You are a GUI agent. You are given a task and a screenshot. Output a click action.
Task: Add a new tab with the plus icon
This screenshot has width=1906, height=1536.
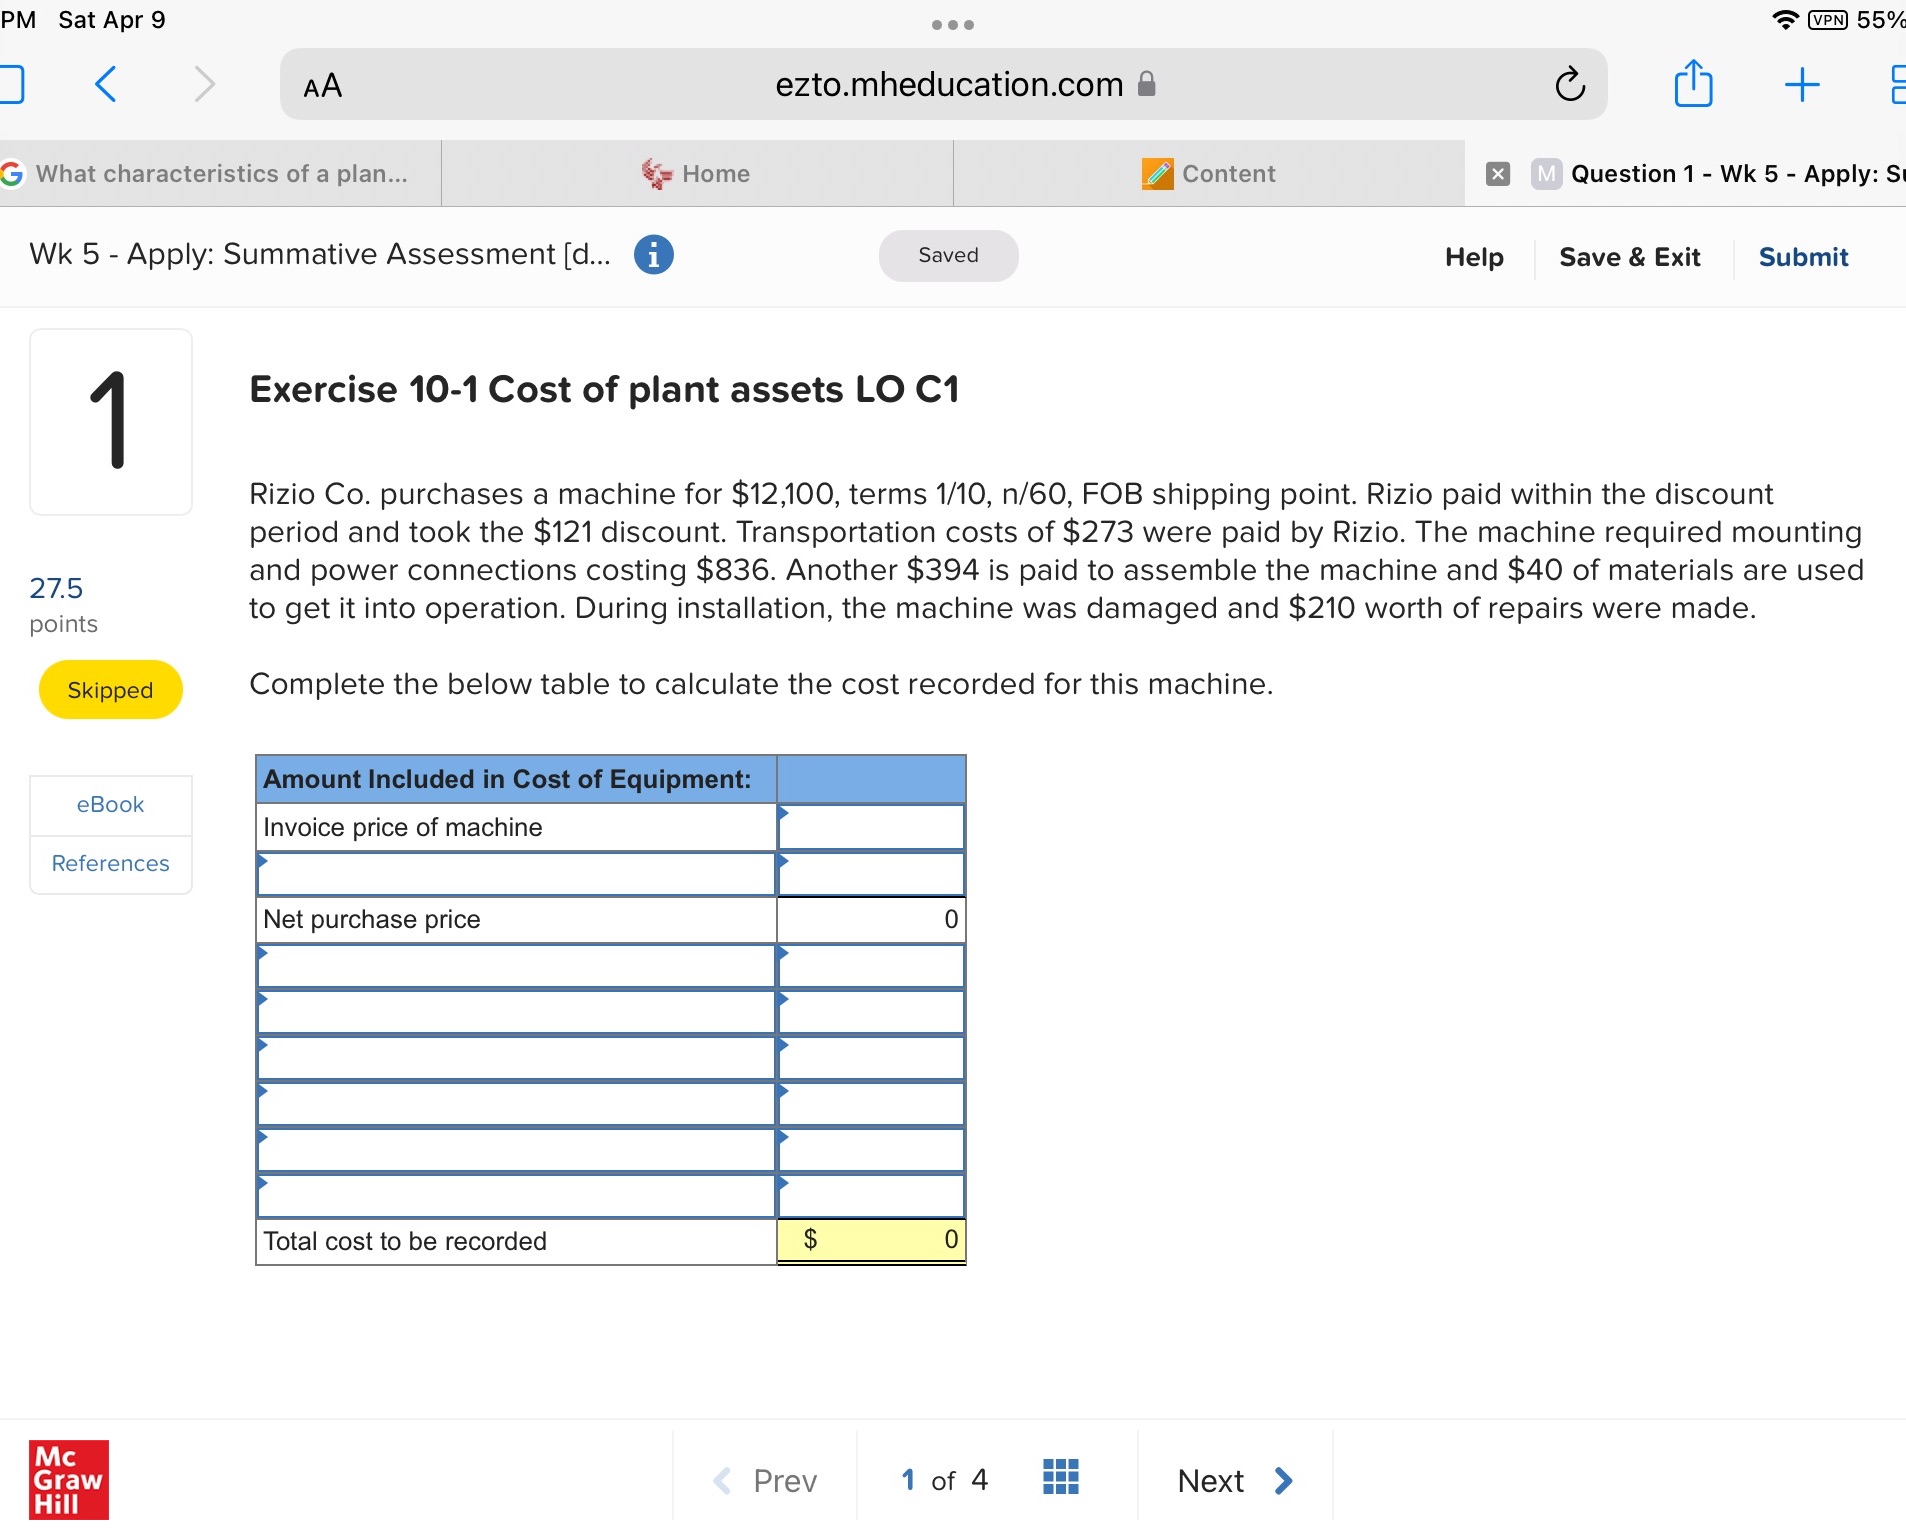pyautogui.click(x=1801, y=84)
